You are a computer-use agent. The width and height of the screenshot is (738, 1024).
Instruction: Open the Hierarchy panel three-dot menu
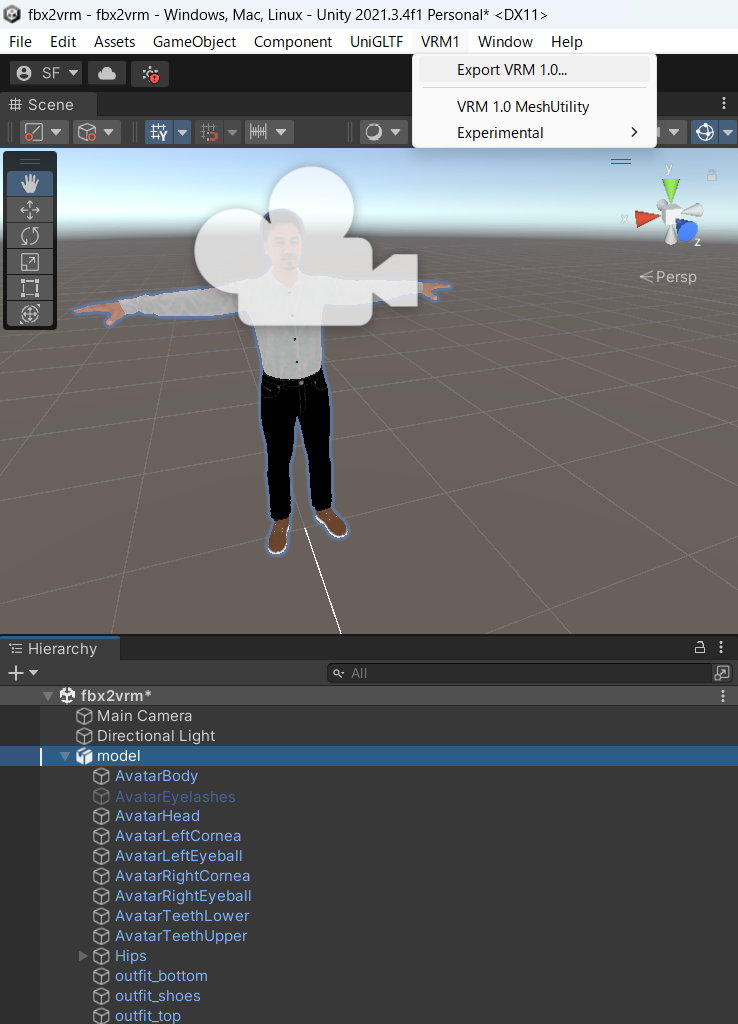(x=721, y=647)
